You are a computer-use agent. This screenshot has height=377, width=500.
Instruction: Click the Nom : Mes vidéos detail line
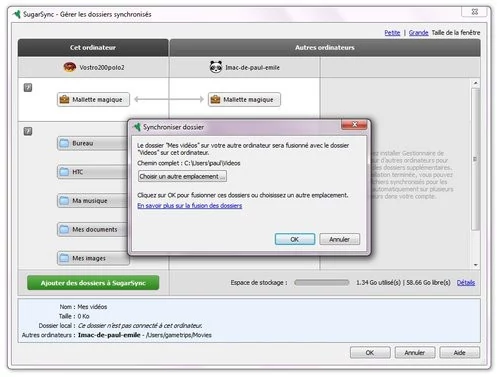tap(83, 307)
